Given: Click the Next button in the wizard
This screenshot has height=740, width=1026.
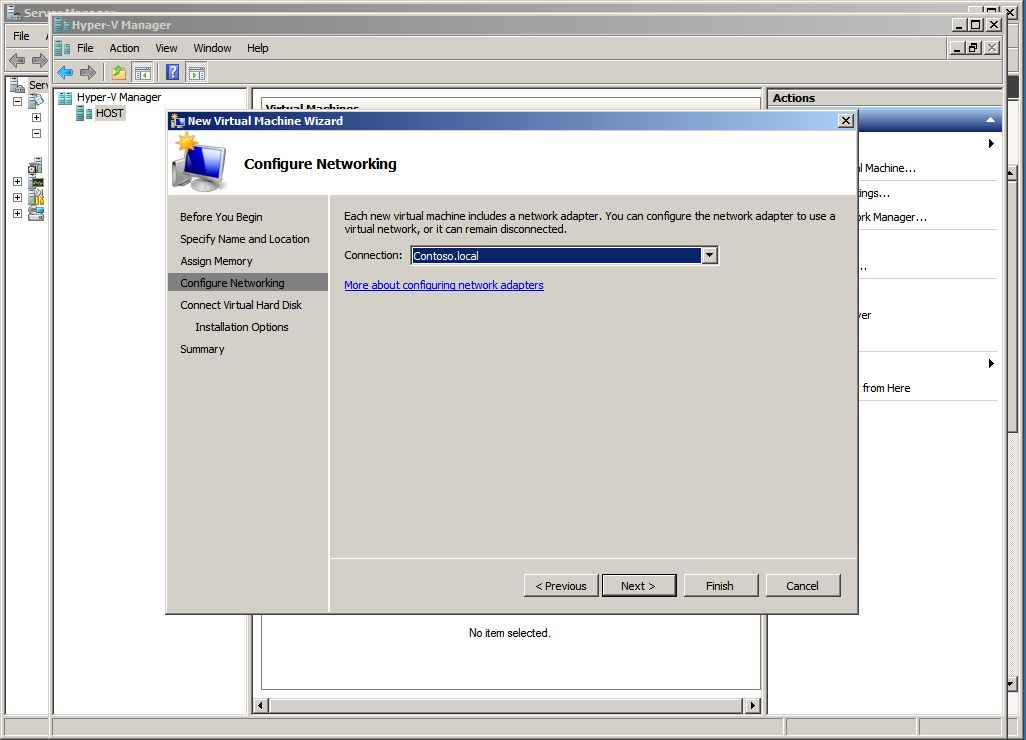Looking at the screenshot, I should 639,586.
